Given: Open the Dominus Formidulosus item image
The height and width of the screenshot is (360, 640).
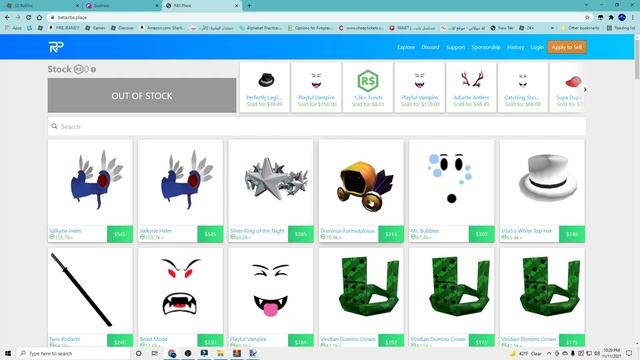Looking at the screenshot, I should coord(361,182).
